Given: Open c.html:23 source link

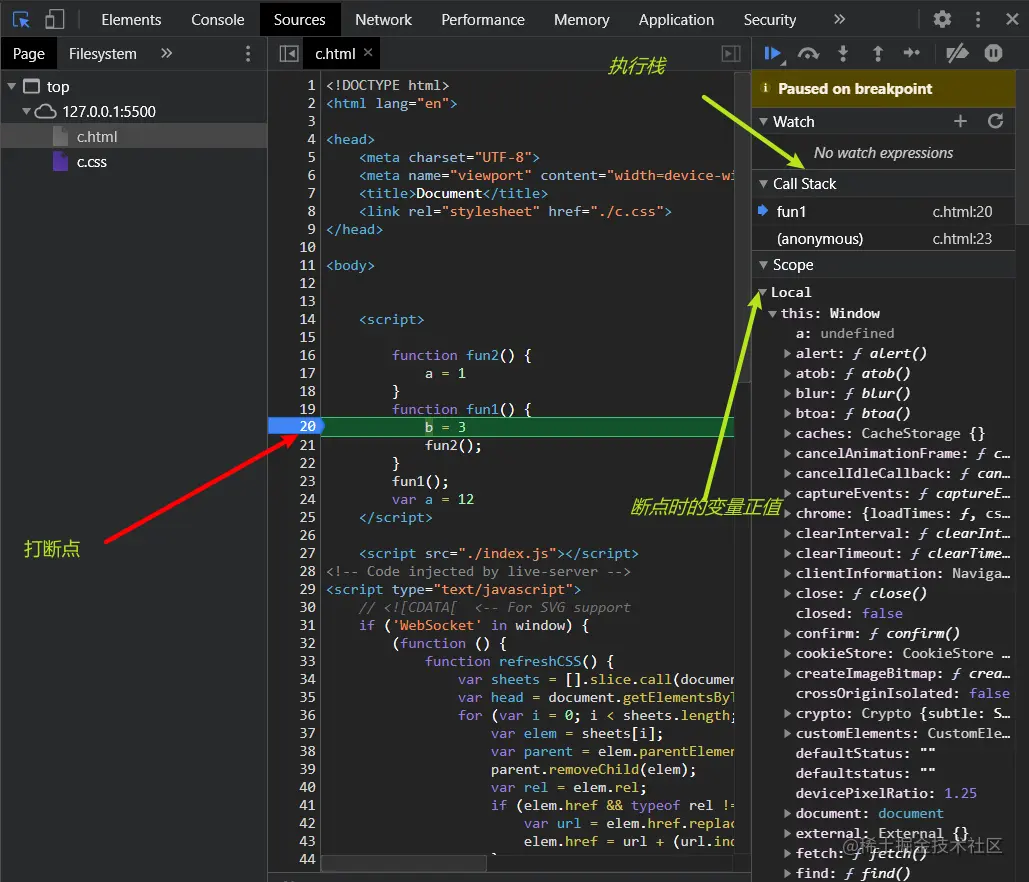Looking at the screenshot, I should (962, 239).
